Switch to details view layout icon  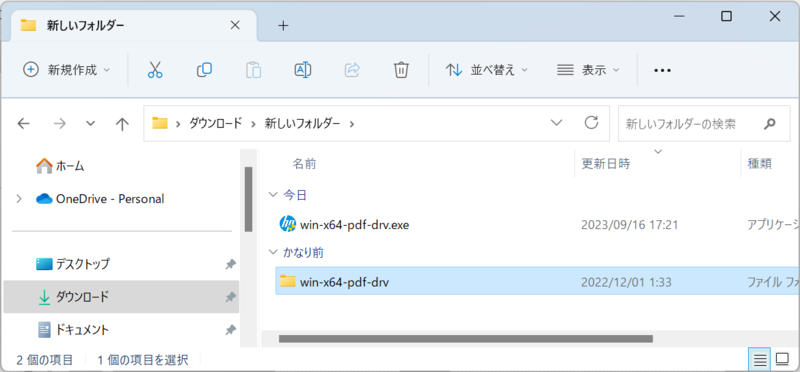(760, 360)
